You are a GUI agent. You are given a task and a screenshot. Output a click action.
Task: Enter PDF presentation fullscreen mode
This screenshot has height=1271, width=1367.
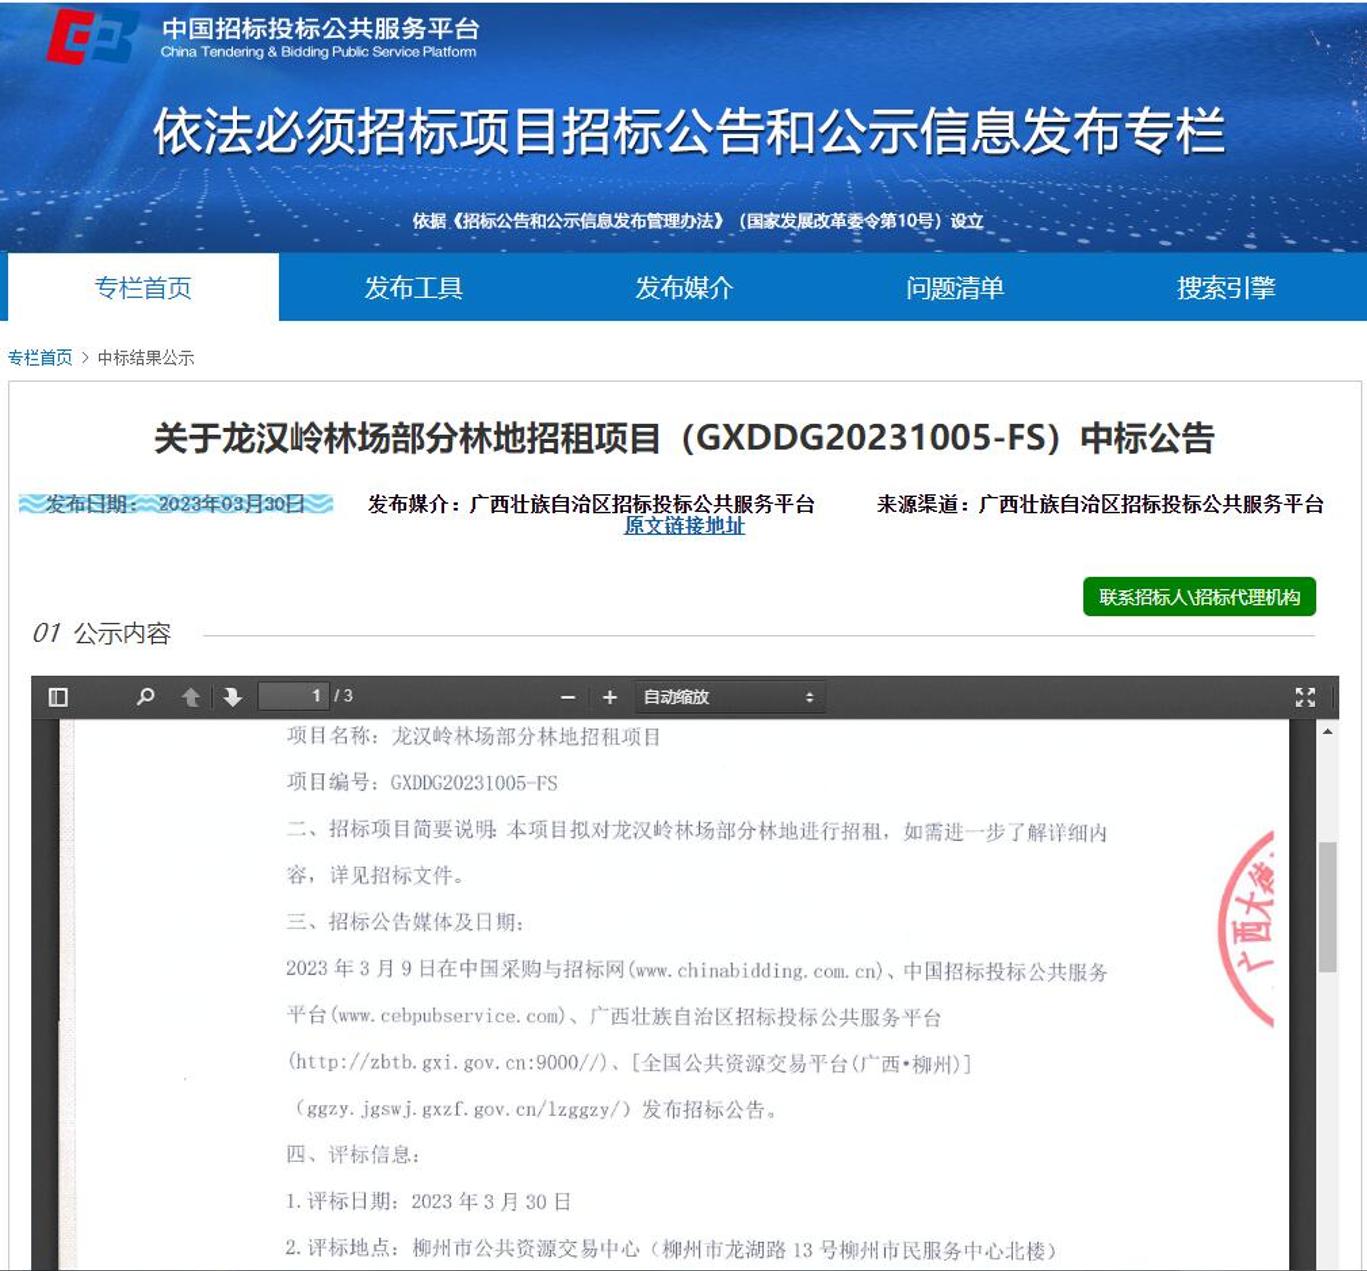1305,697
